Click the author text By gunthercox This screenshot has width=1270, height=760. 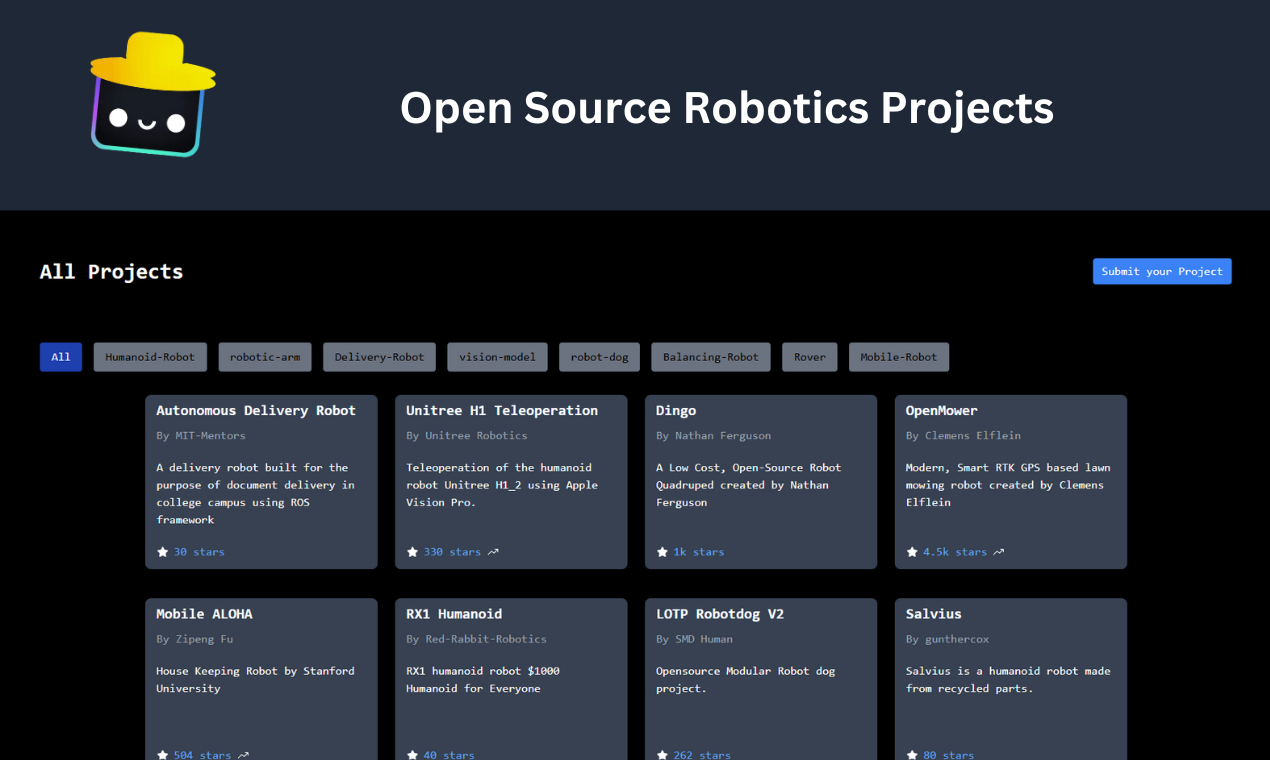948,639
